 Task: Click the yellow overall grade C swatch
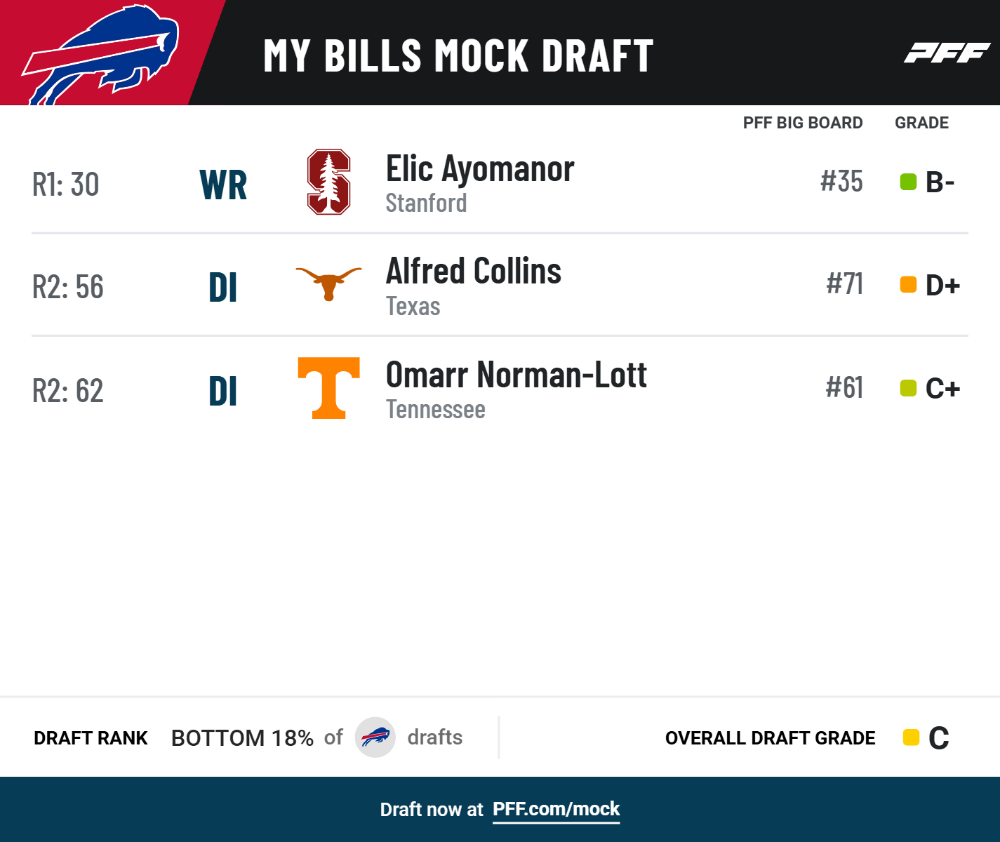pos(911,737)
